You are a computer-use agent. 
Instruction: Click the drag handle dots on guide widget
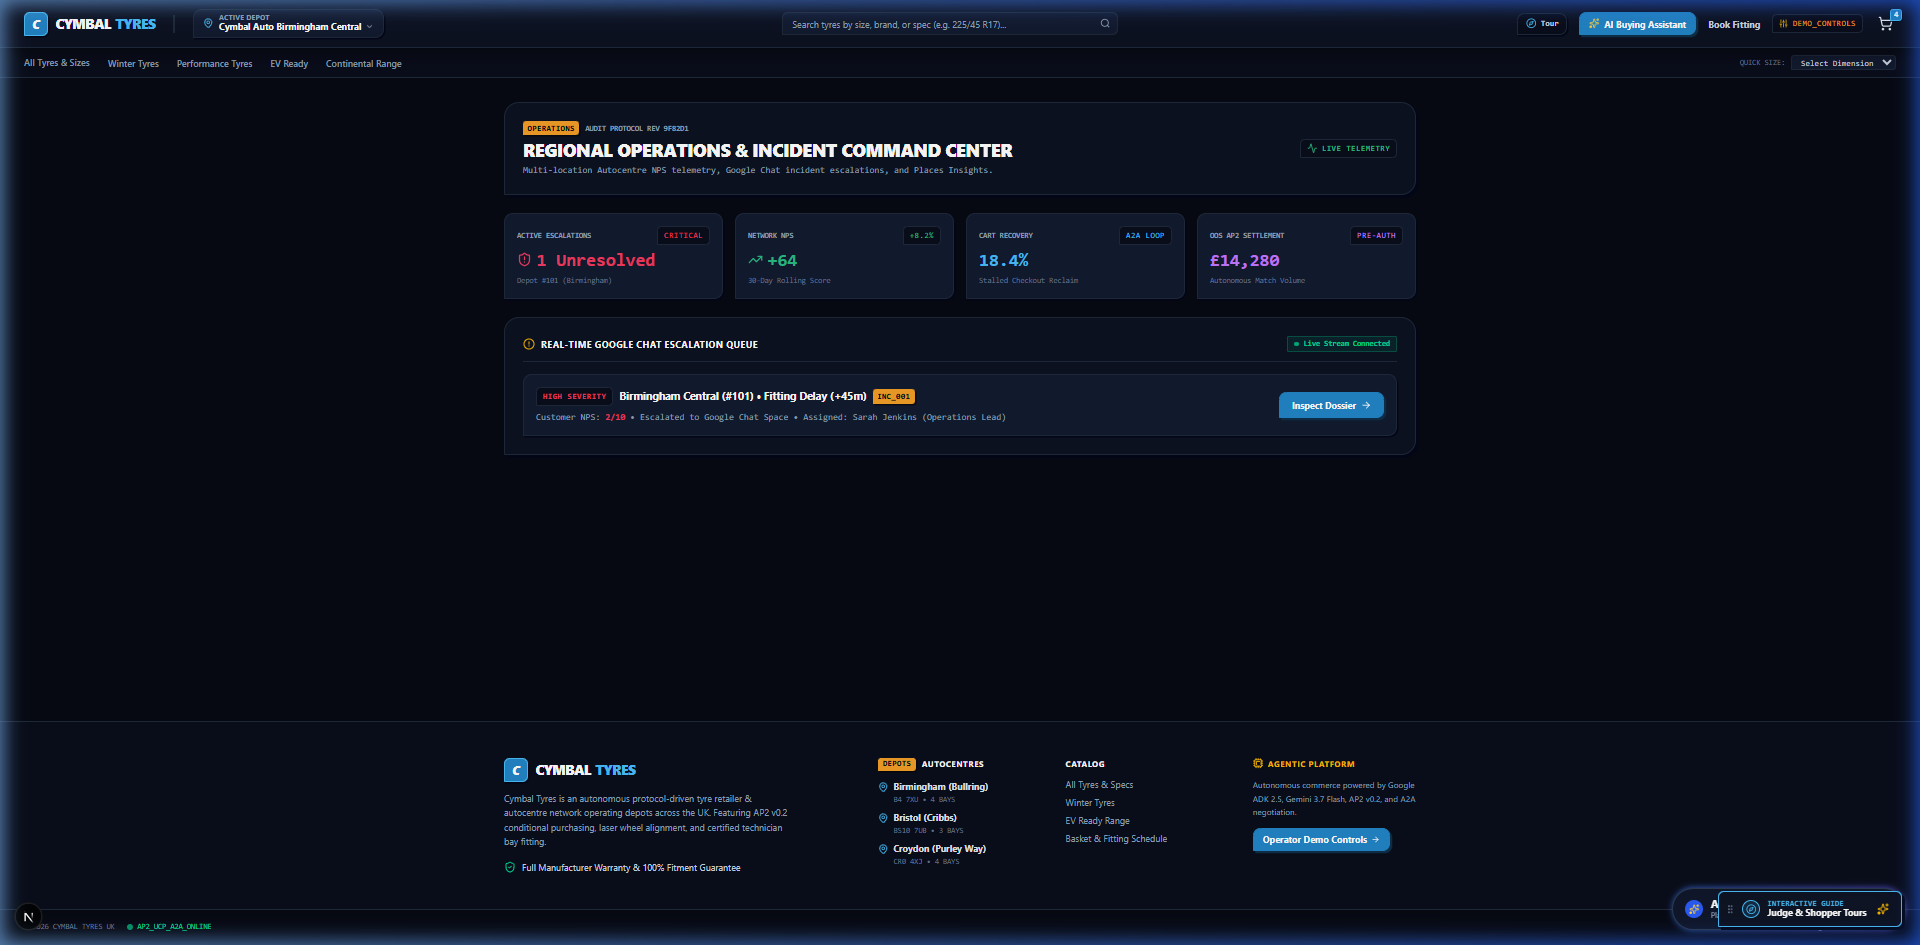click(x=1730, y=909)
